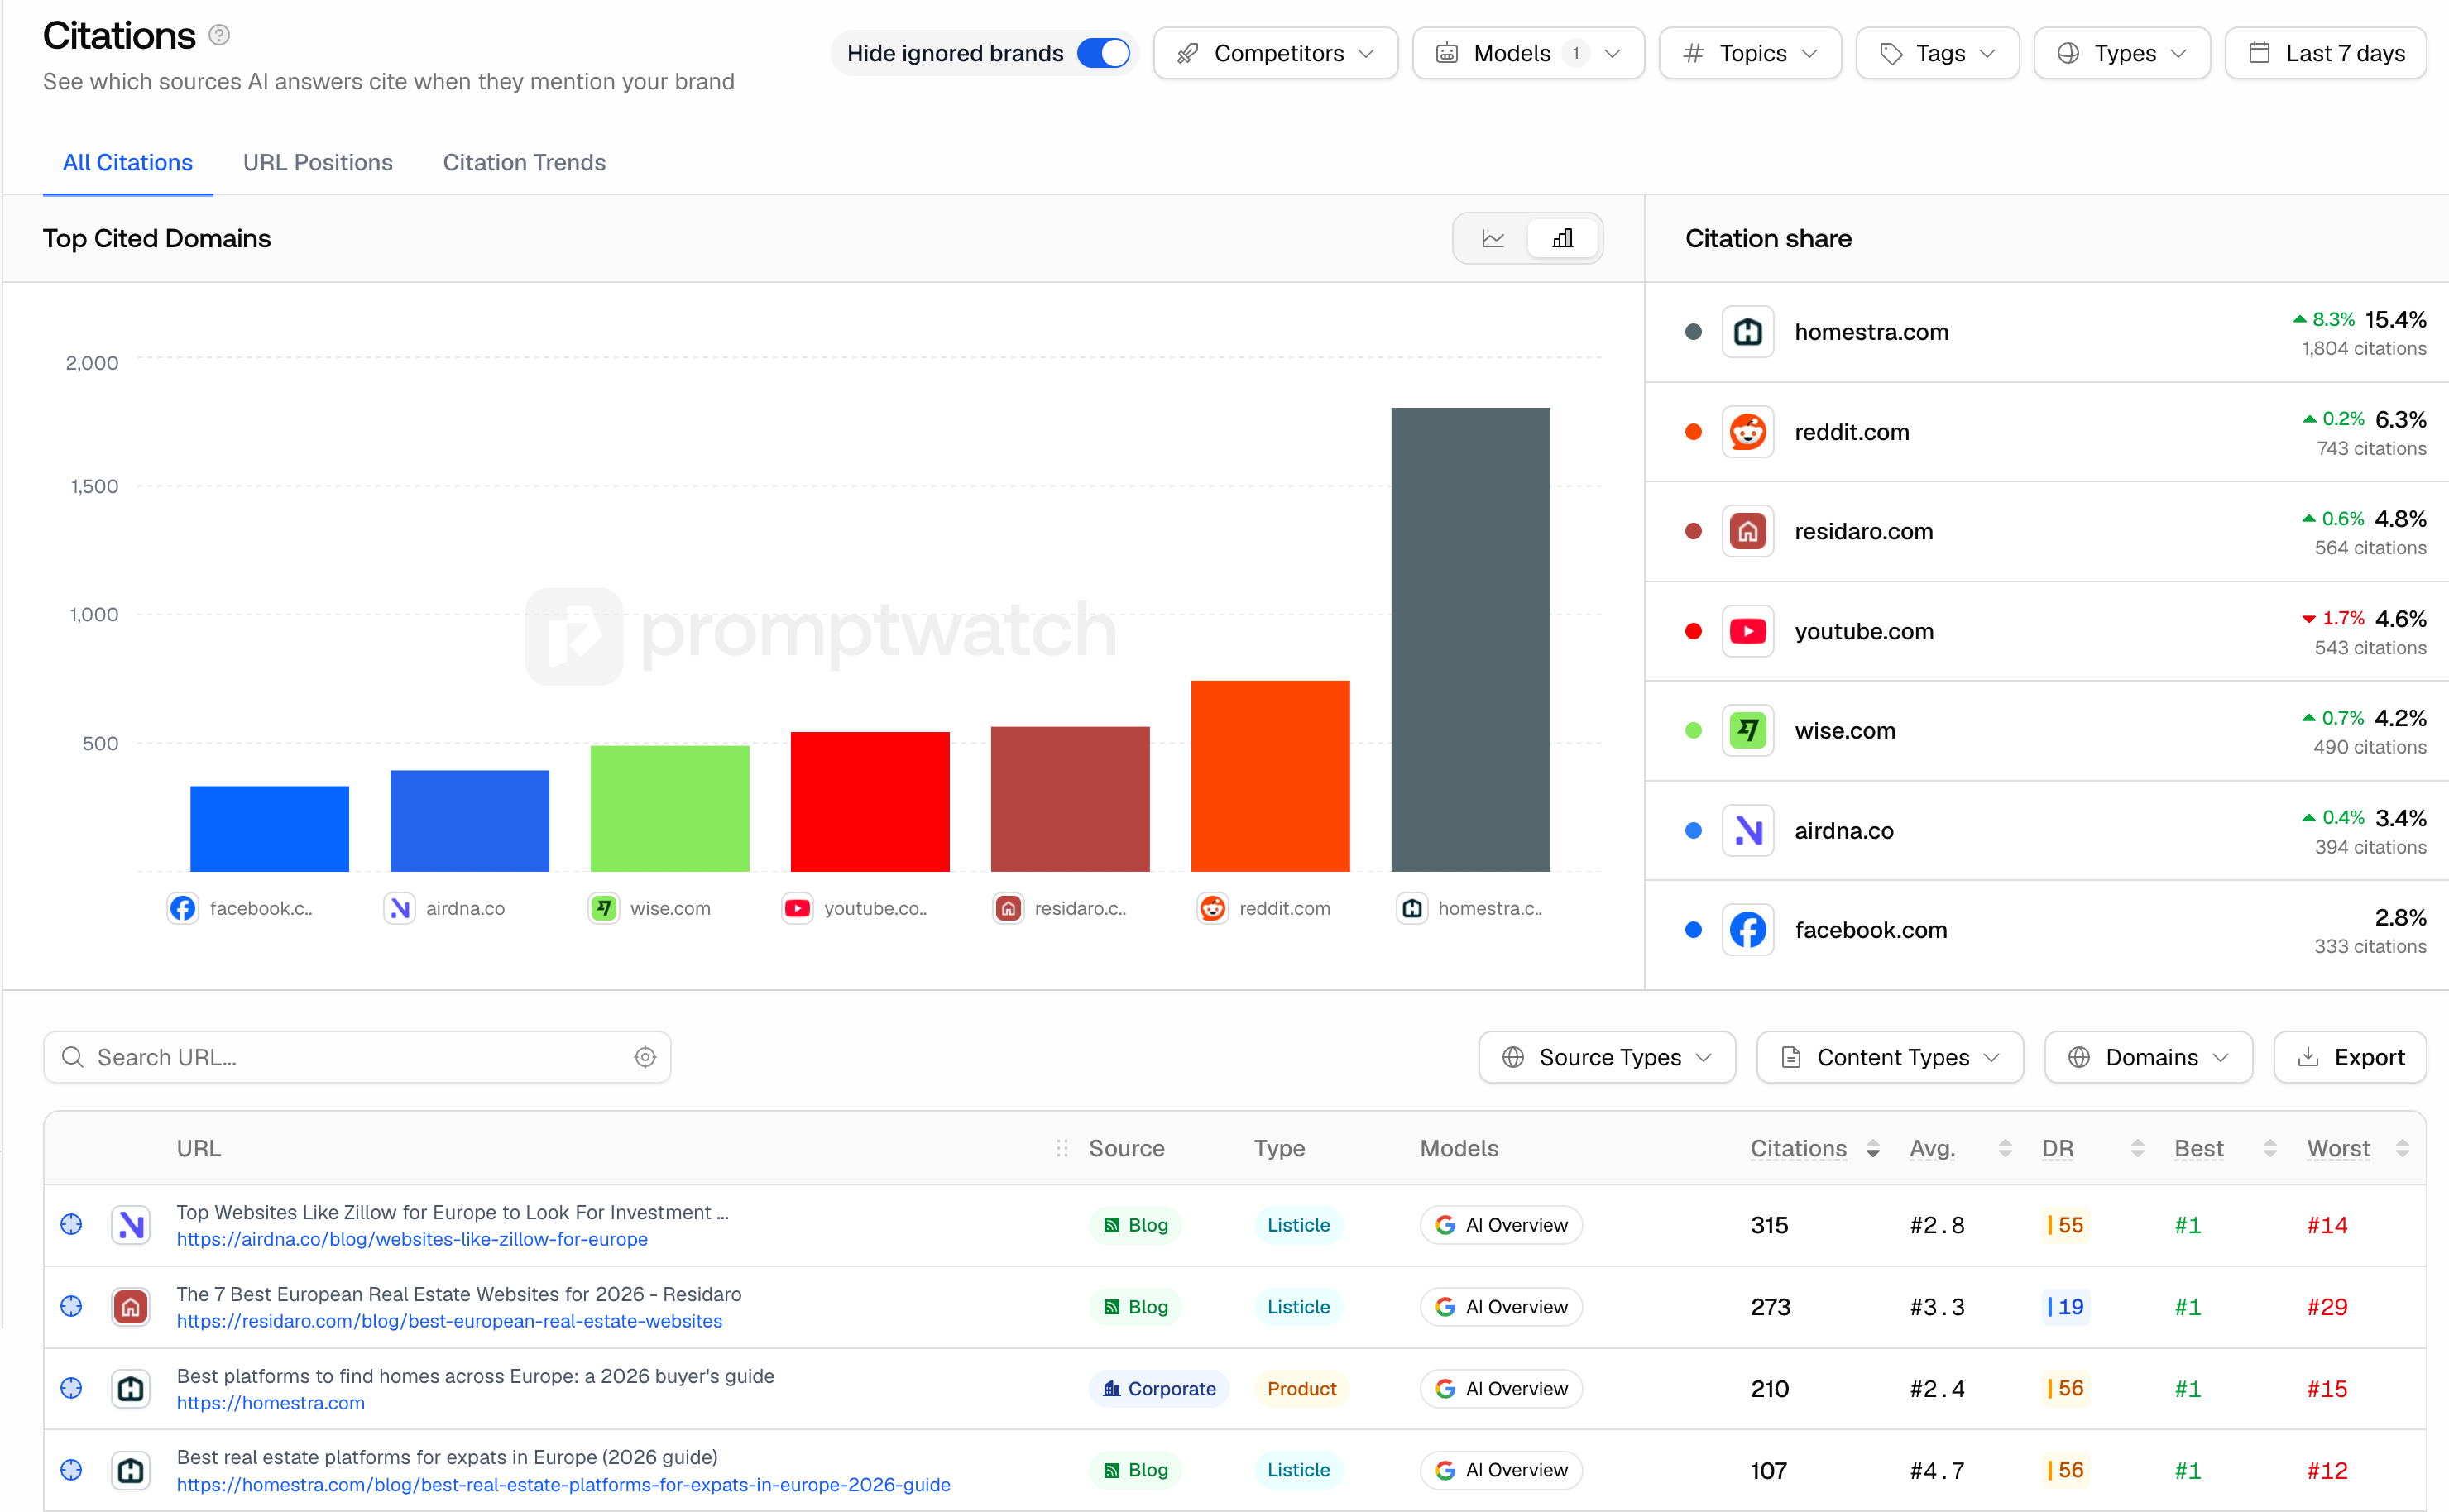
Task: Click residaro.com logo in Citation share
Action: coord(1747,531)
